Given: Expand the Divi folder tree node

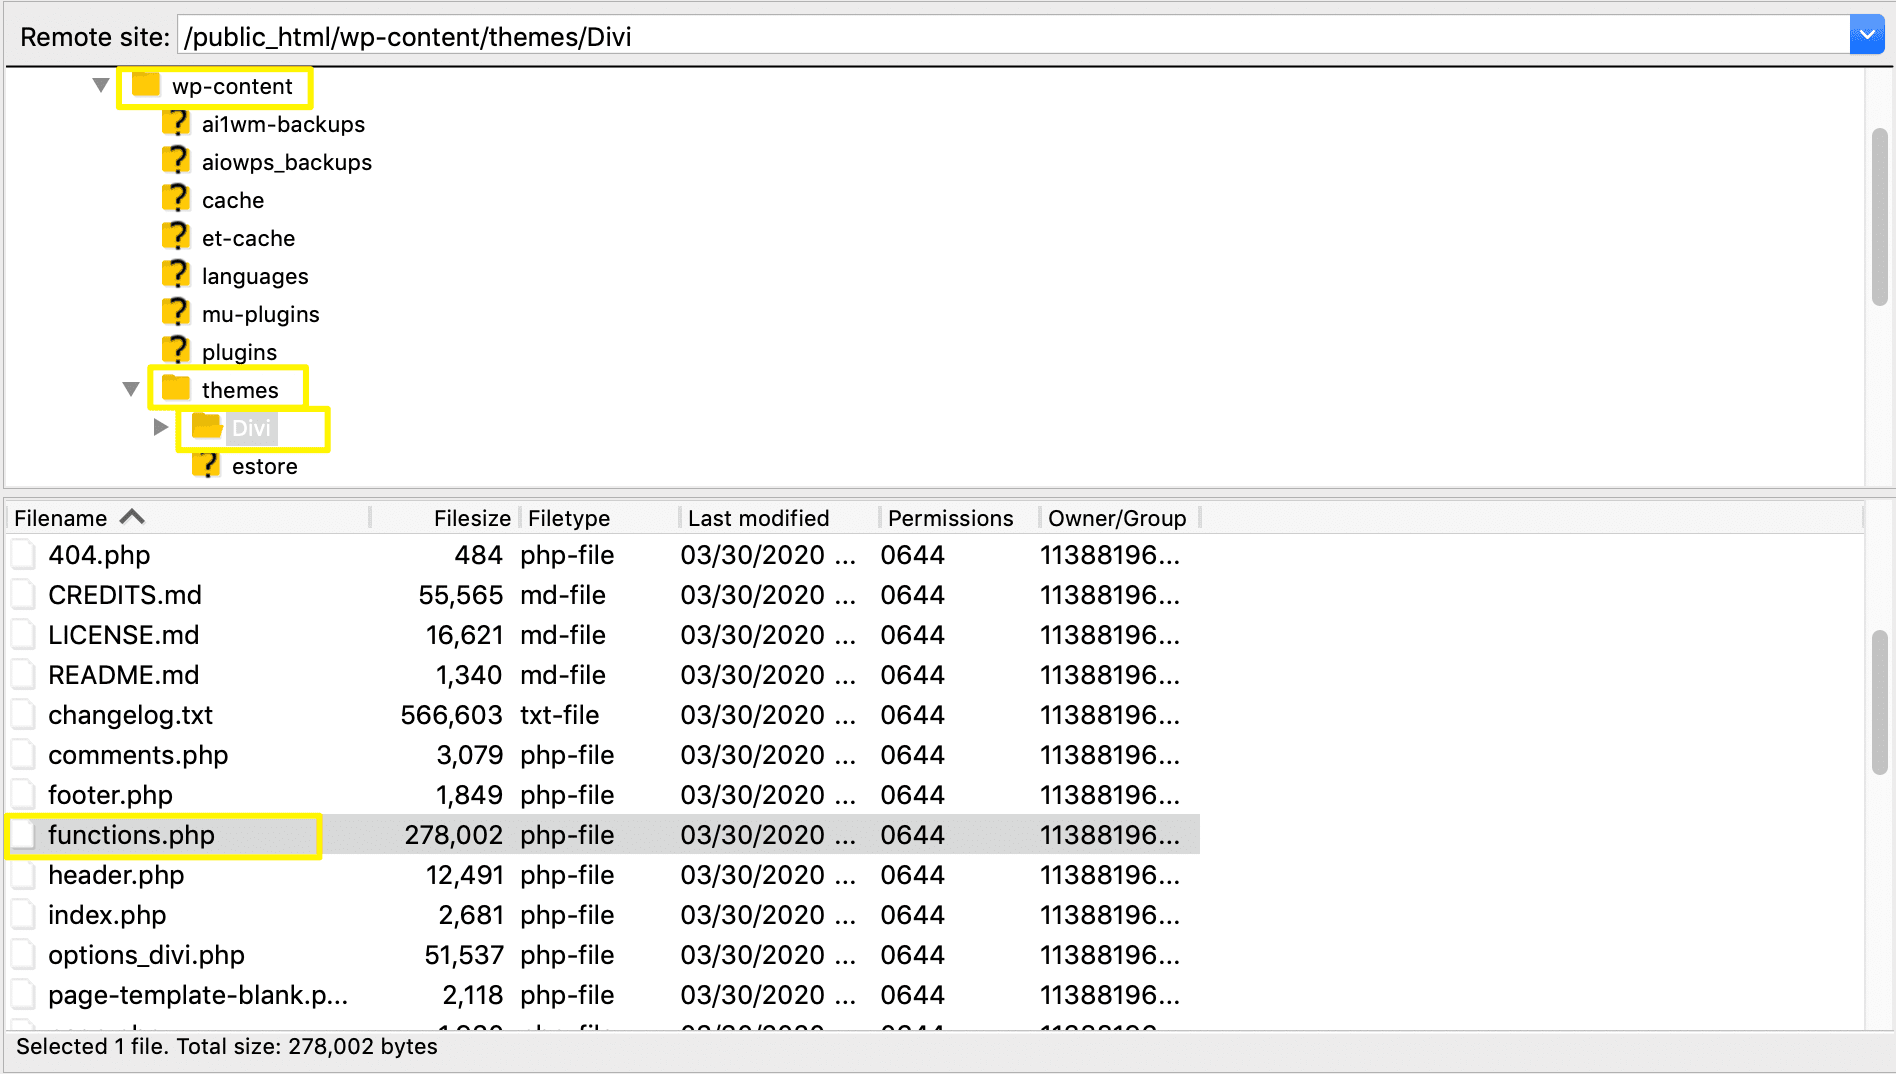Looking at the screenshot, I should pyautogui.click(x=161, y=427).
